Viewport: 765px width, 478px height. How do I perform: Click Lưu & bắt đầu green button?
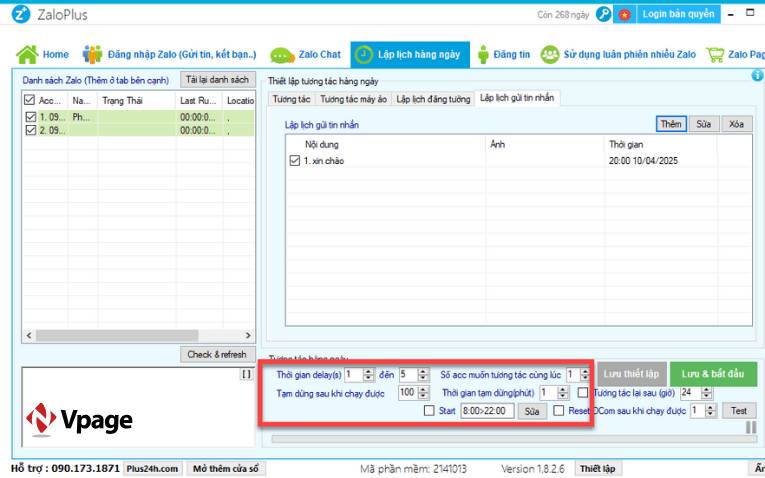tap(713, 374)
